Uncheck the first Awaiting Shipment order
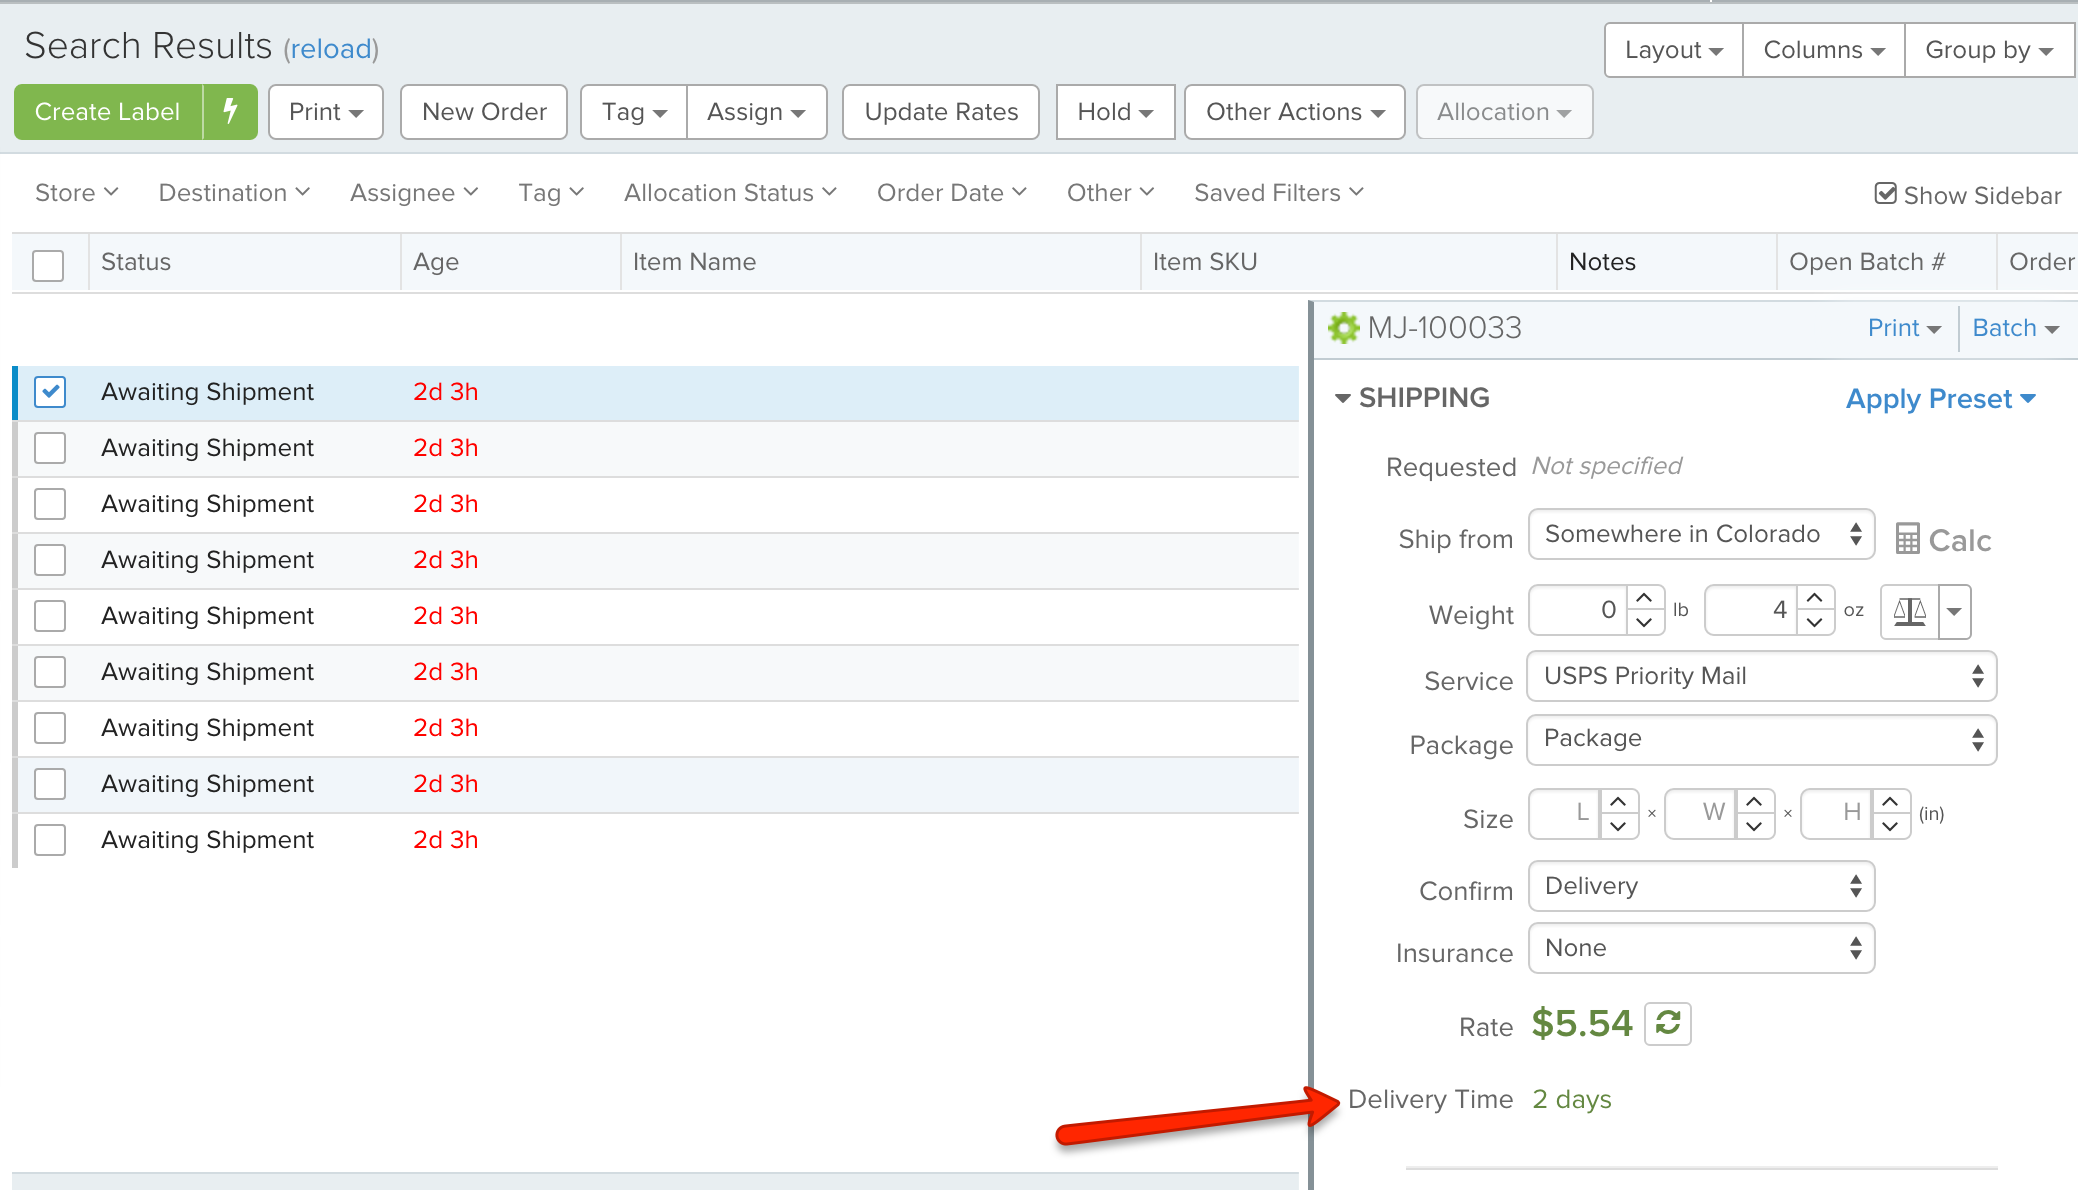This screenshot has height=1190, width=2078. (x=50, y=392)
